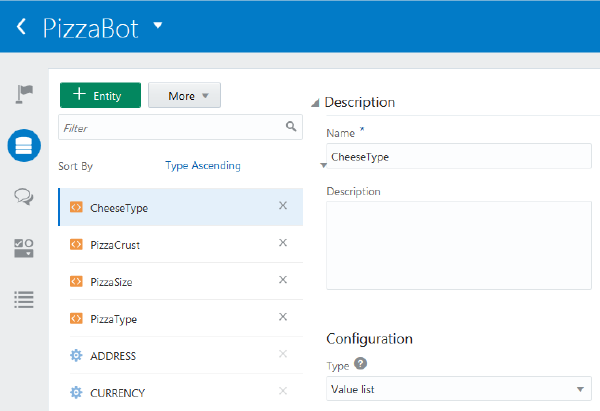
Task: Open the list view sidebar icon
Action: pos(25,298)
